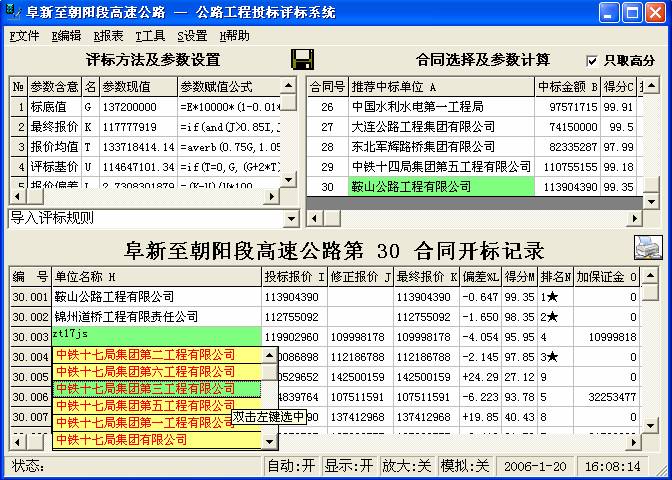Viewport: 672px width, 480px height.
Task: Click the 推荐中标单位 A column header
Action: [441, 87]
